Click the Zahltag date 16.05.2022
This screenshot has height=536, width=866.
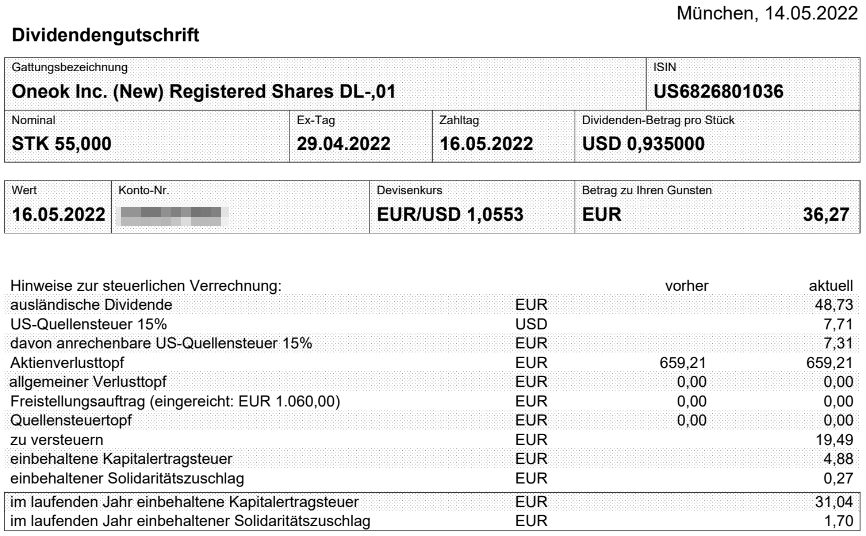click(486, 143)
